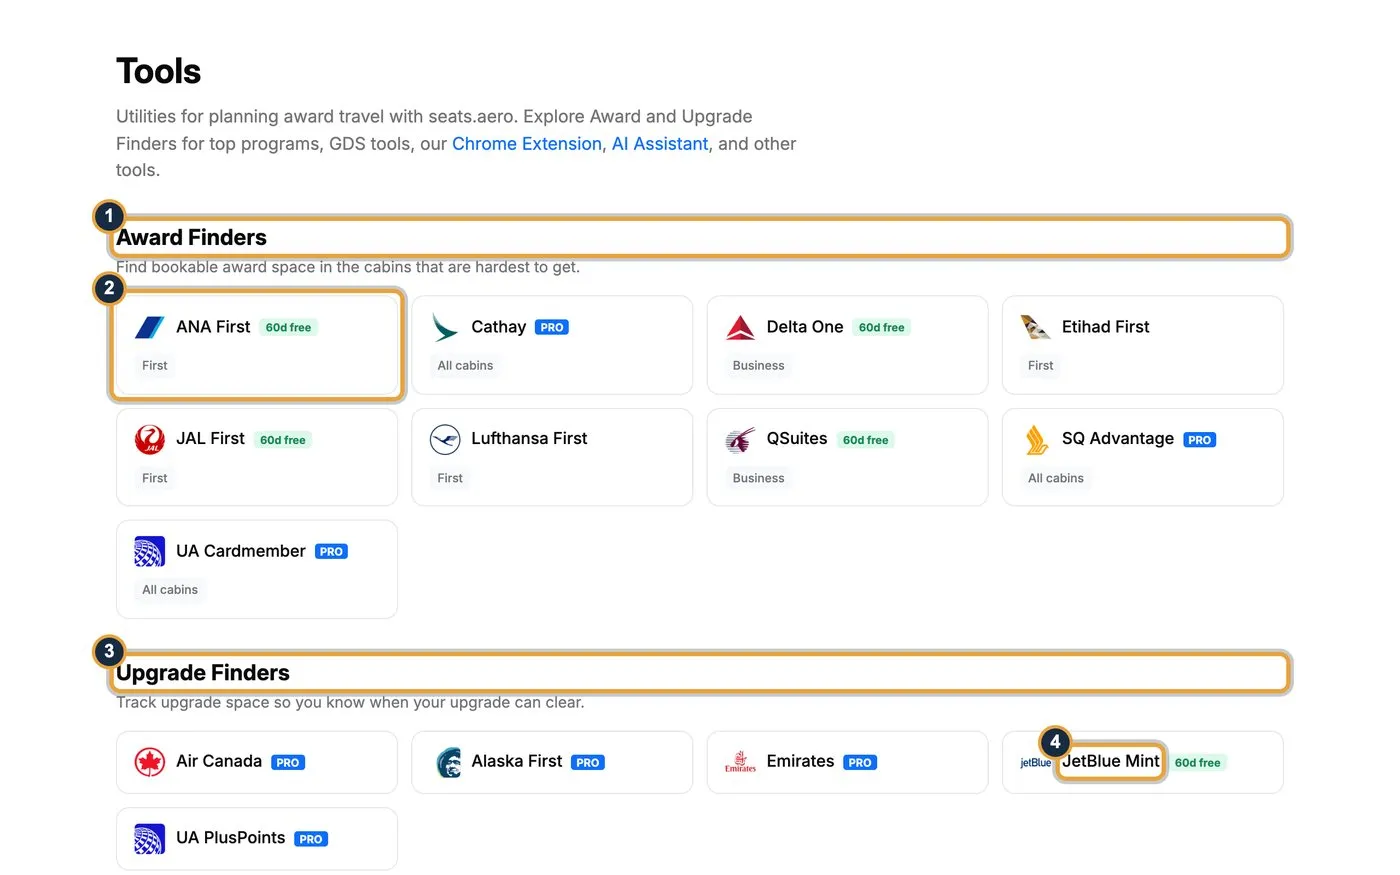Click 60d free badge on ANA First
The width and height of the screenshot is (1400, 875).
point(288,327)
